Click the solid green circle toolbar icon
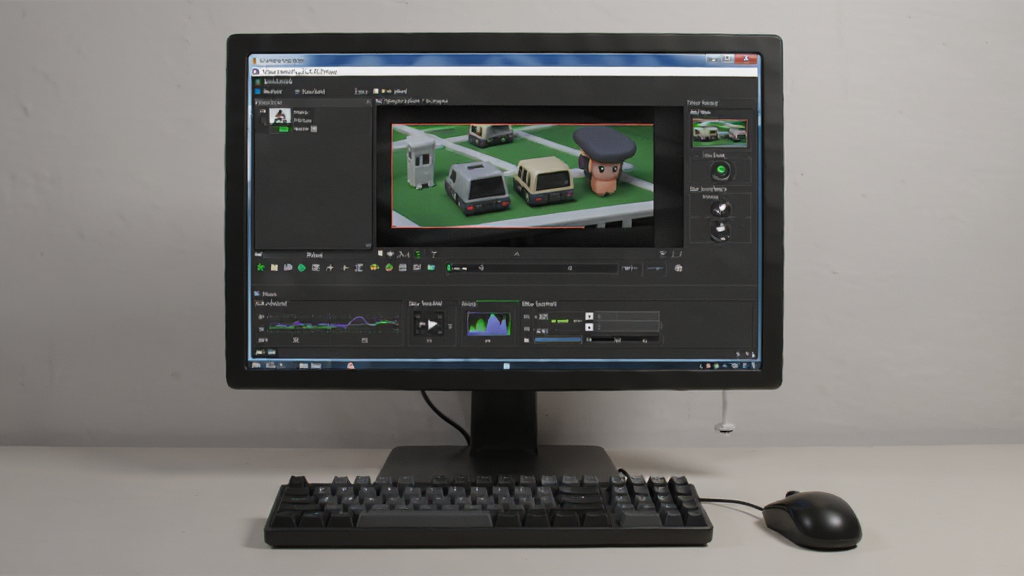 pyautogui.click(x=302, y=268)
